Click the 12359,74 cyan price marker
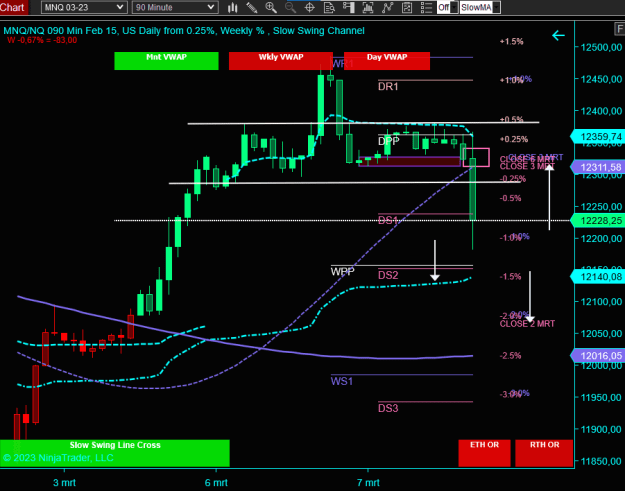Viewport: 625px width, 491px height. [597, 137]
